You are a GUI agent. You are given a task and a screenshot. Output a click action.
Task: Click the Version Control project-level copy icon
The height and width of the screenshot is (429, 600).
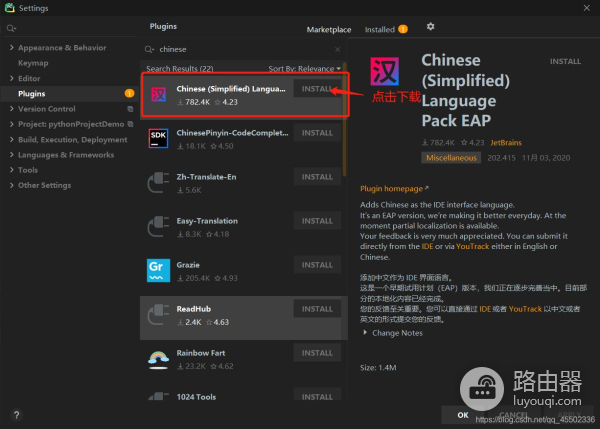(130, 109)
